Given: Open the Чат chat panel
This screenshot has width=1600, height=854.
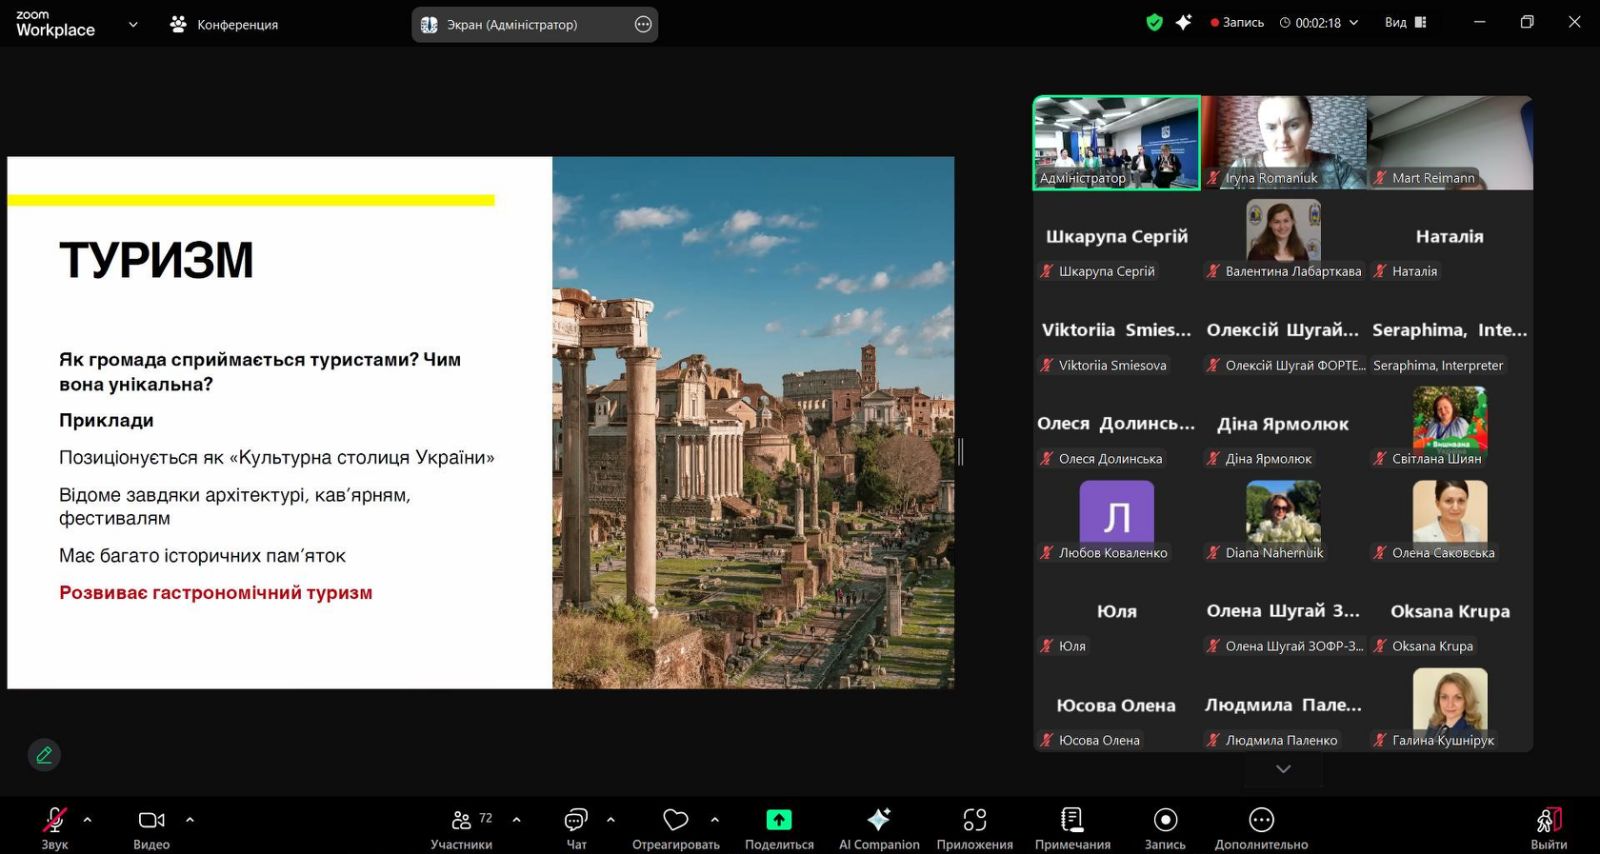Looking at the screenshot, I should pos(576,821).
